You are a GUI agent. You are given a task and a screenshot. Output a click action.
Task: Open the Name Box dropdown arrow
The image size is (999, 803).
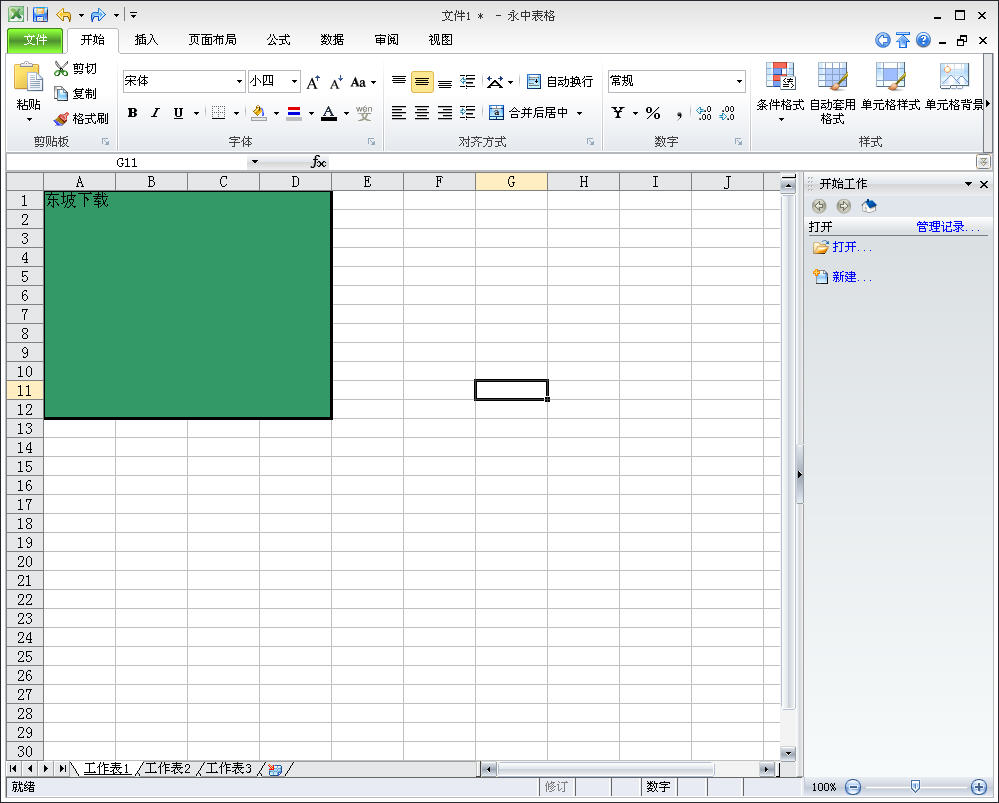(255, 162)
